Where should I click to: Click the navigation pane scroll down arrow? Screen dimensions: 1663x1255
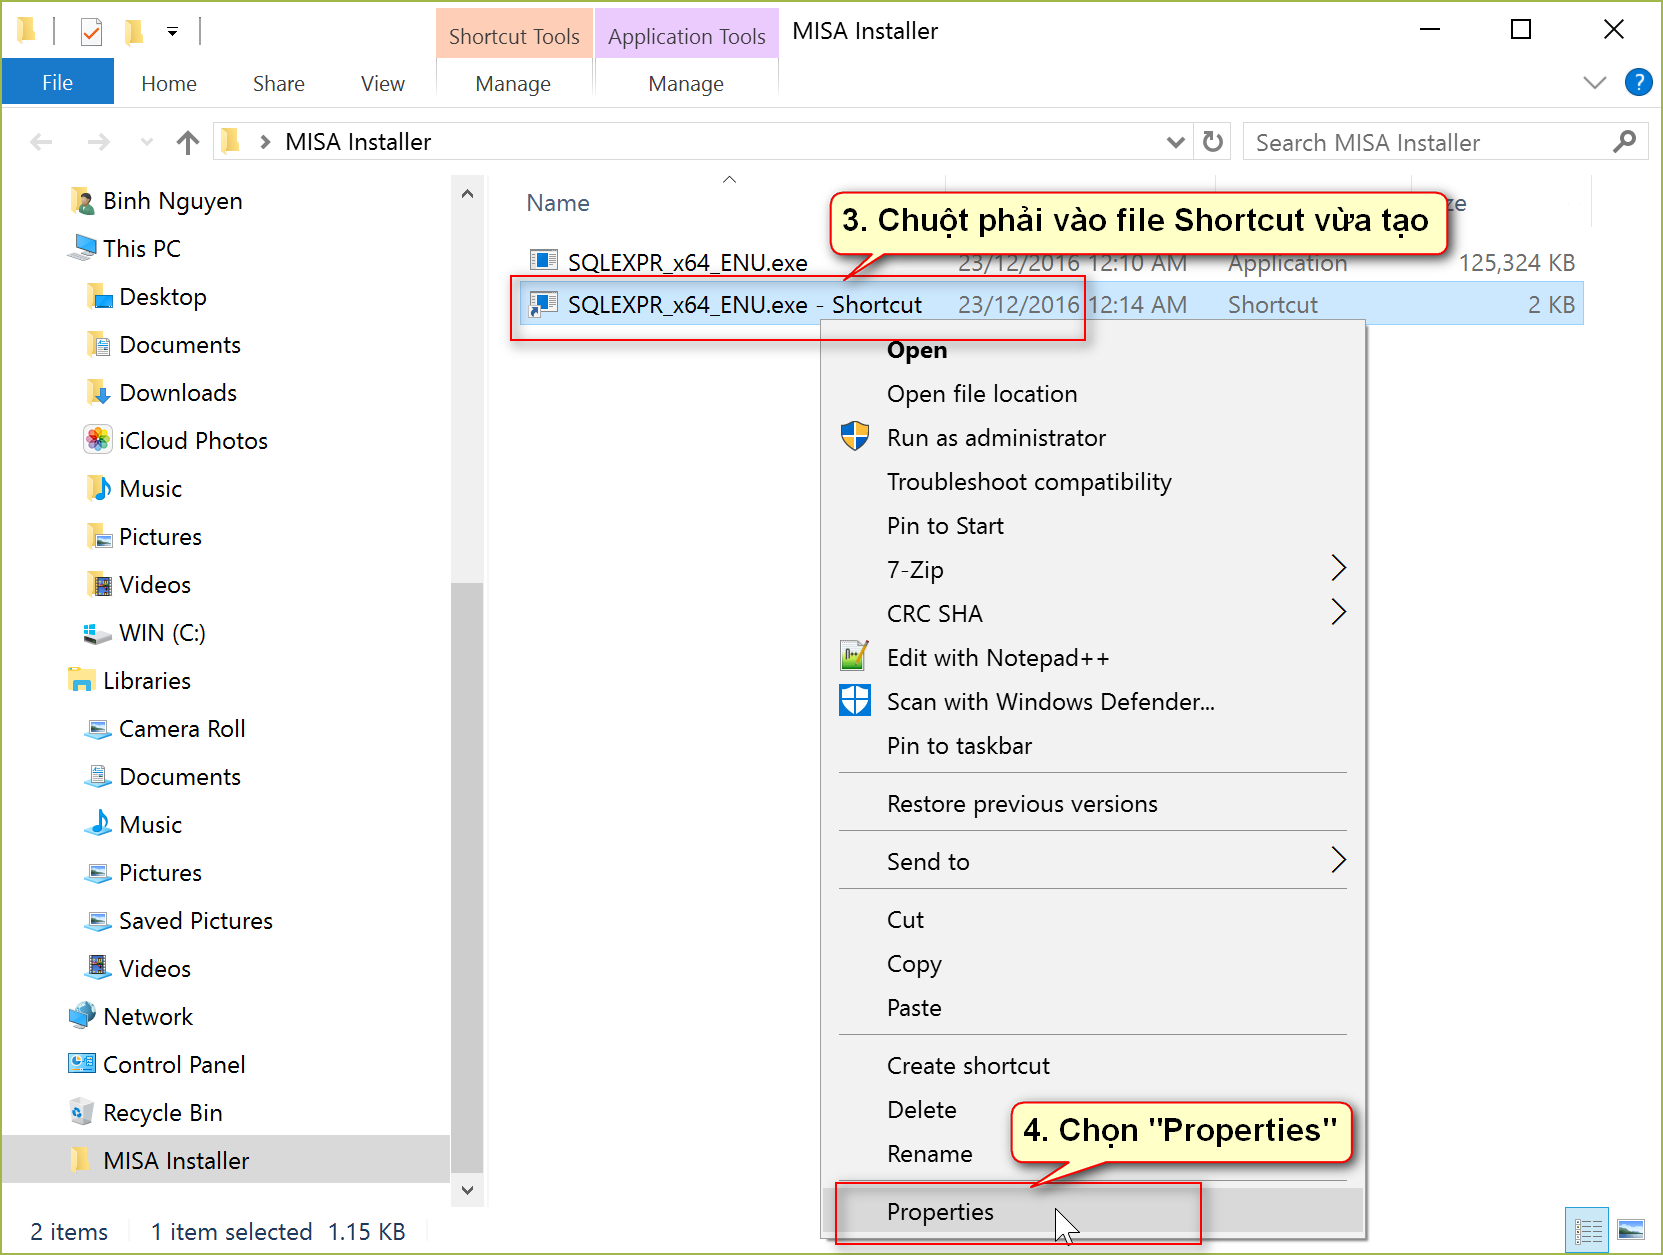pyautogui.click(x=467, y=1190)
